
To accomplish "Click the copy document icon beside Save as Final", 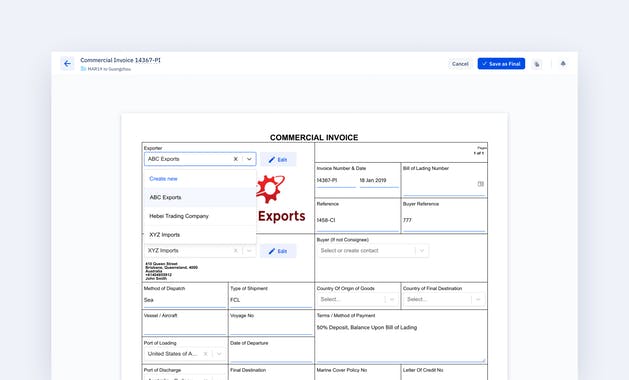I will click(x=537, y=64).
